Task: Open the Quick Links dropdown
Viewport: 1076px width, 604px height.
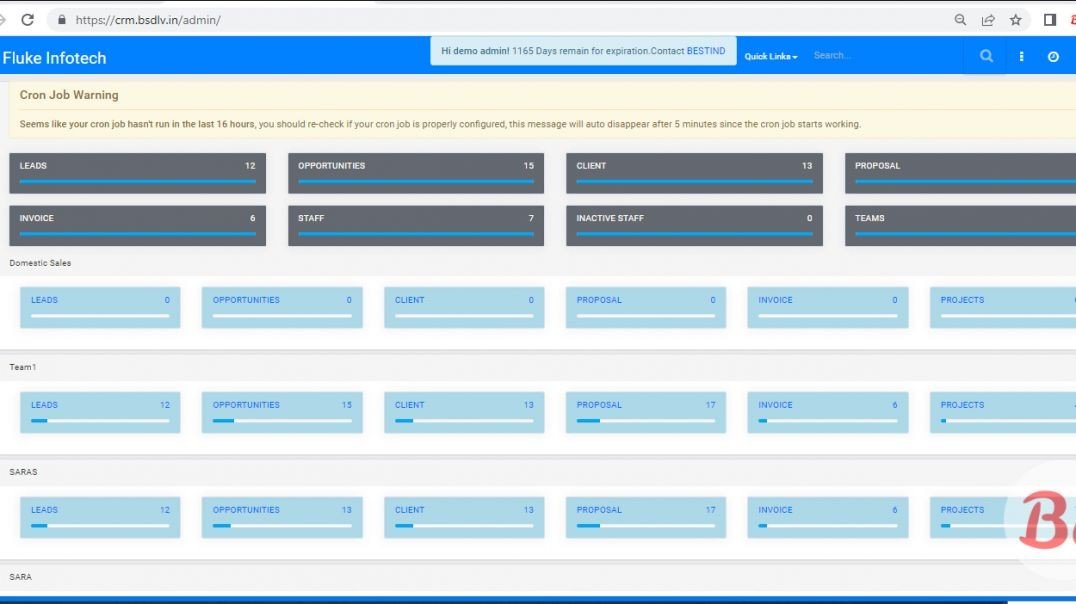Action: (770, 57)
